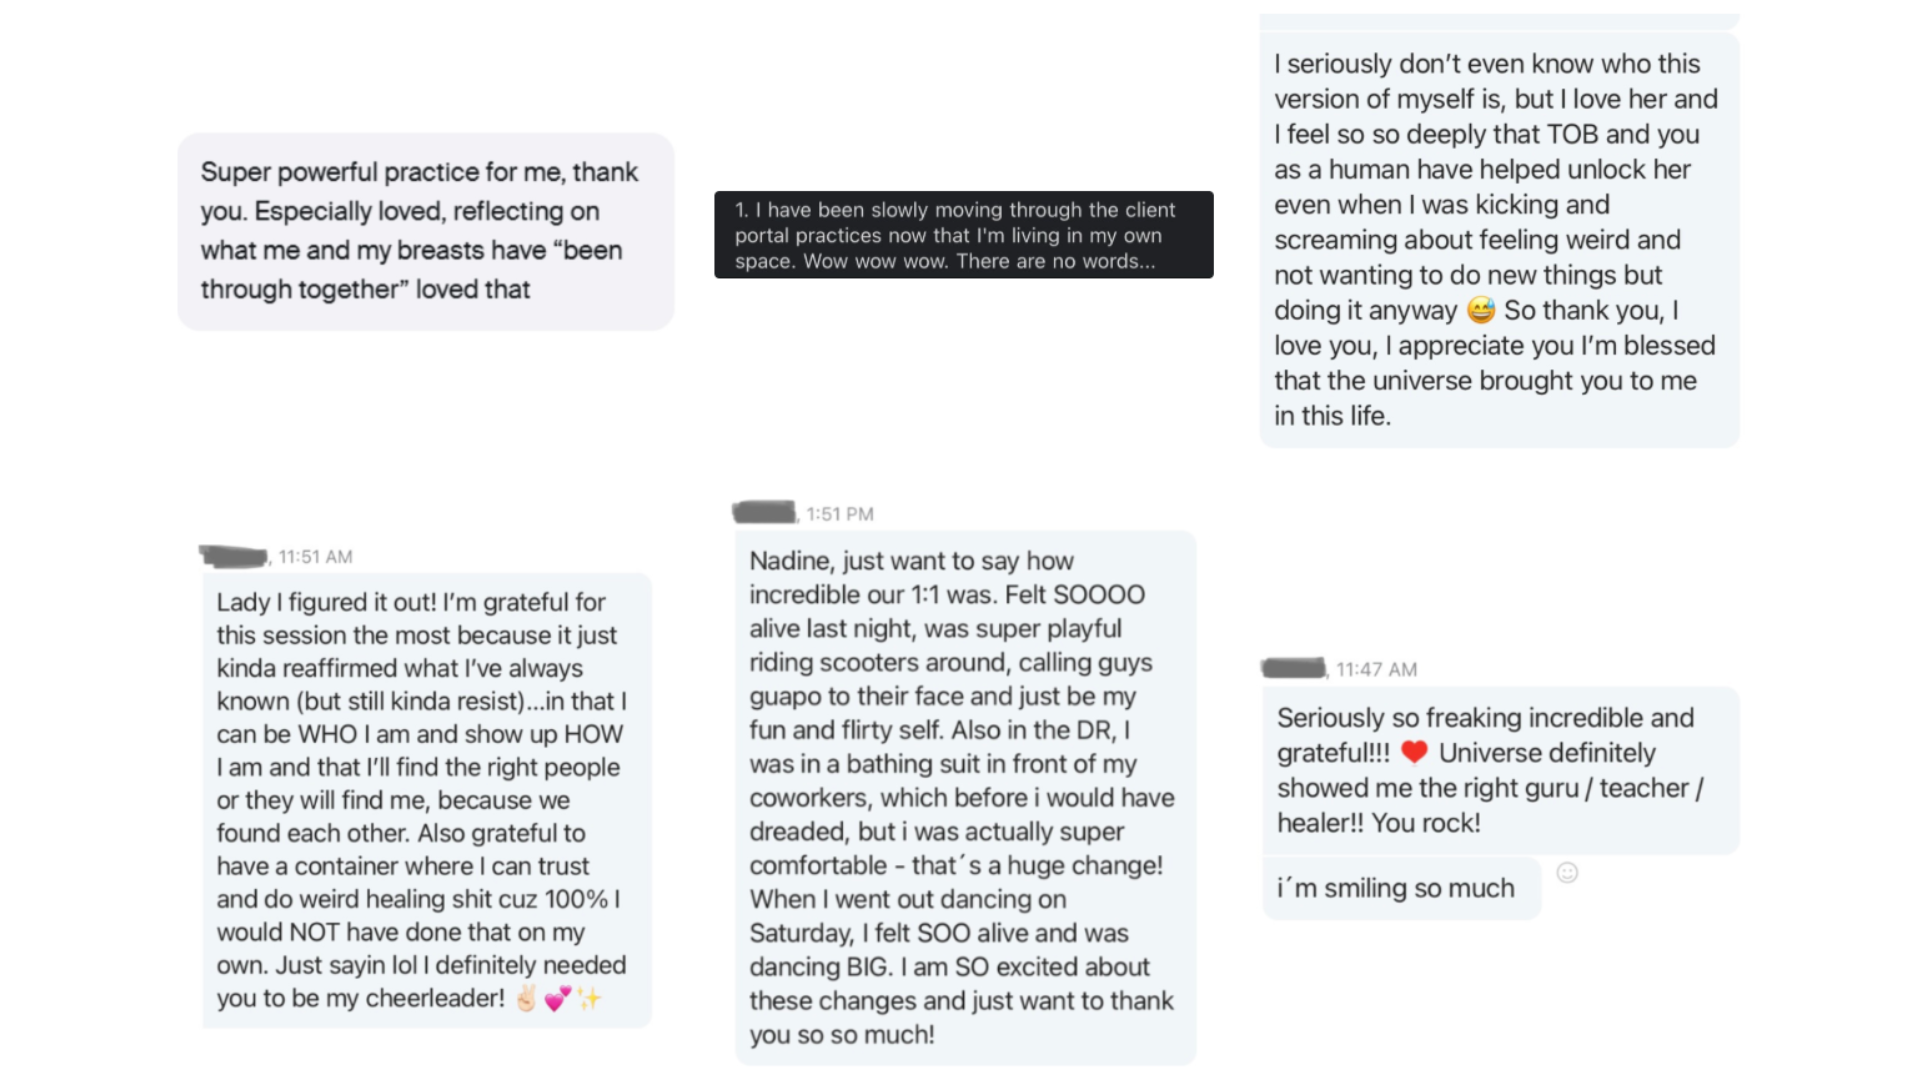The width and height of the screenshot is (1920, 1080).
Task: Click redacted sender name above 11:47 AM message
Action: 1293,668
